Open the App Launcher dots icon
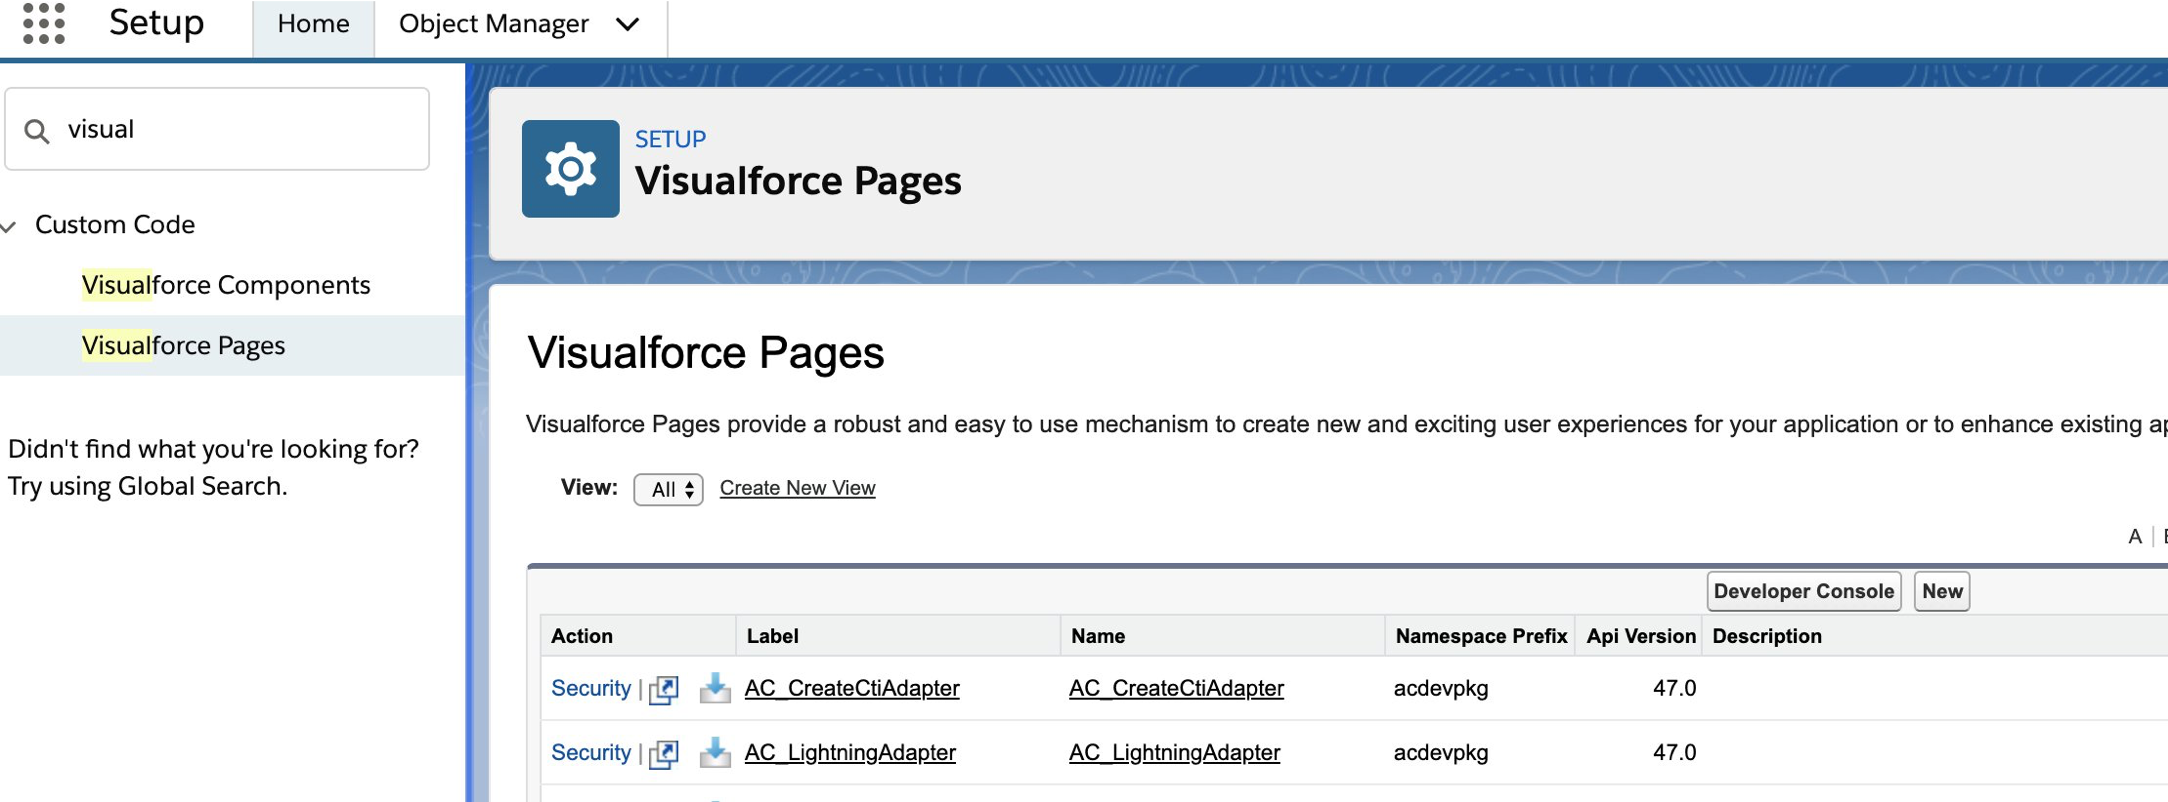Screen dimensions: 2168x802 tap(44, 22)
